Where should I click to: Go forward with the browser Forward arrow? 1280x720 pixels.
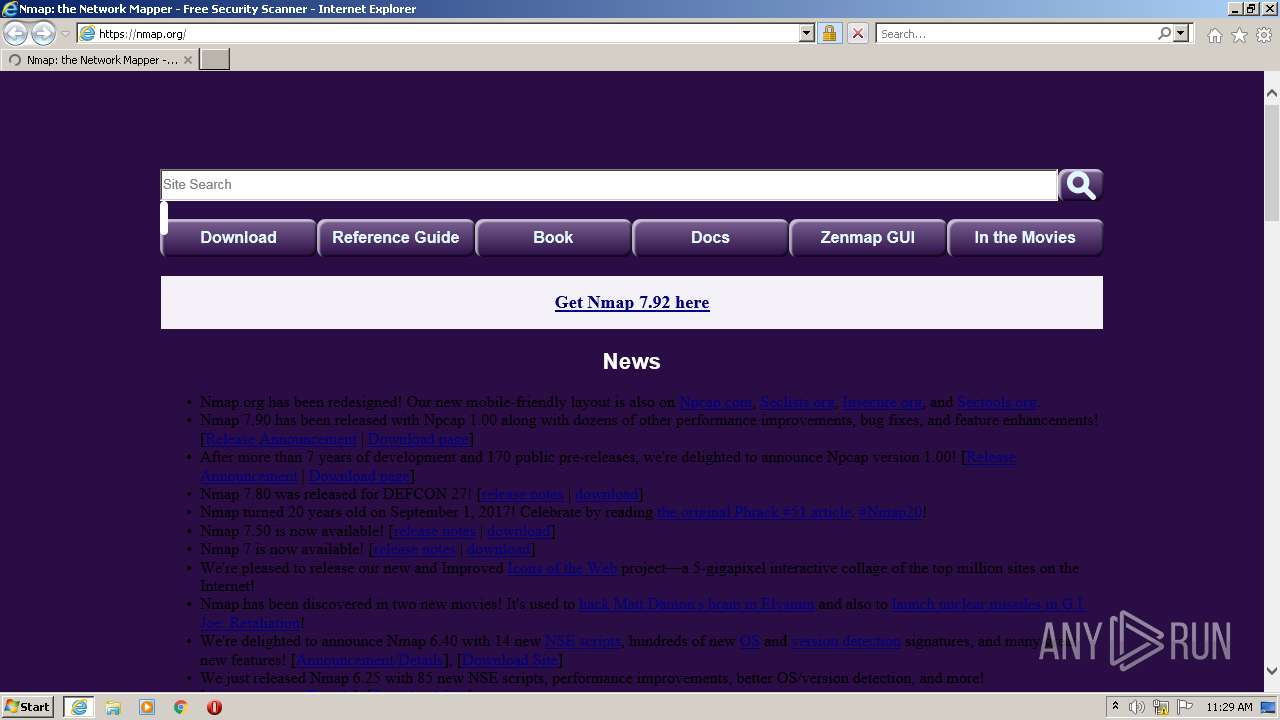43,34
